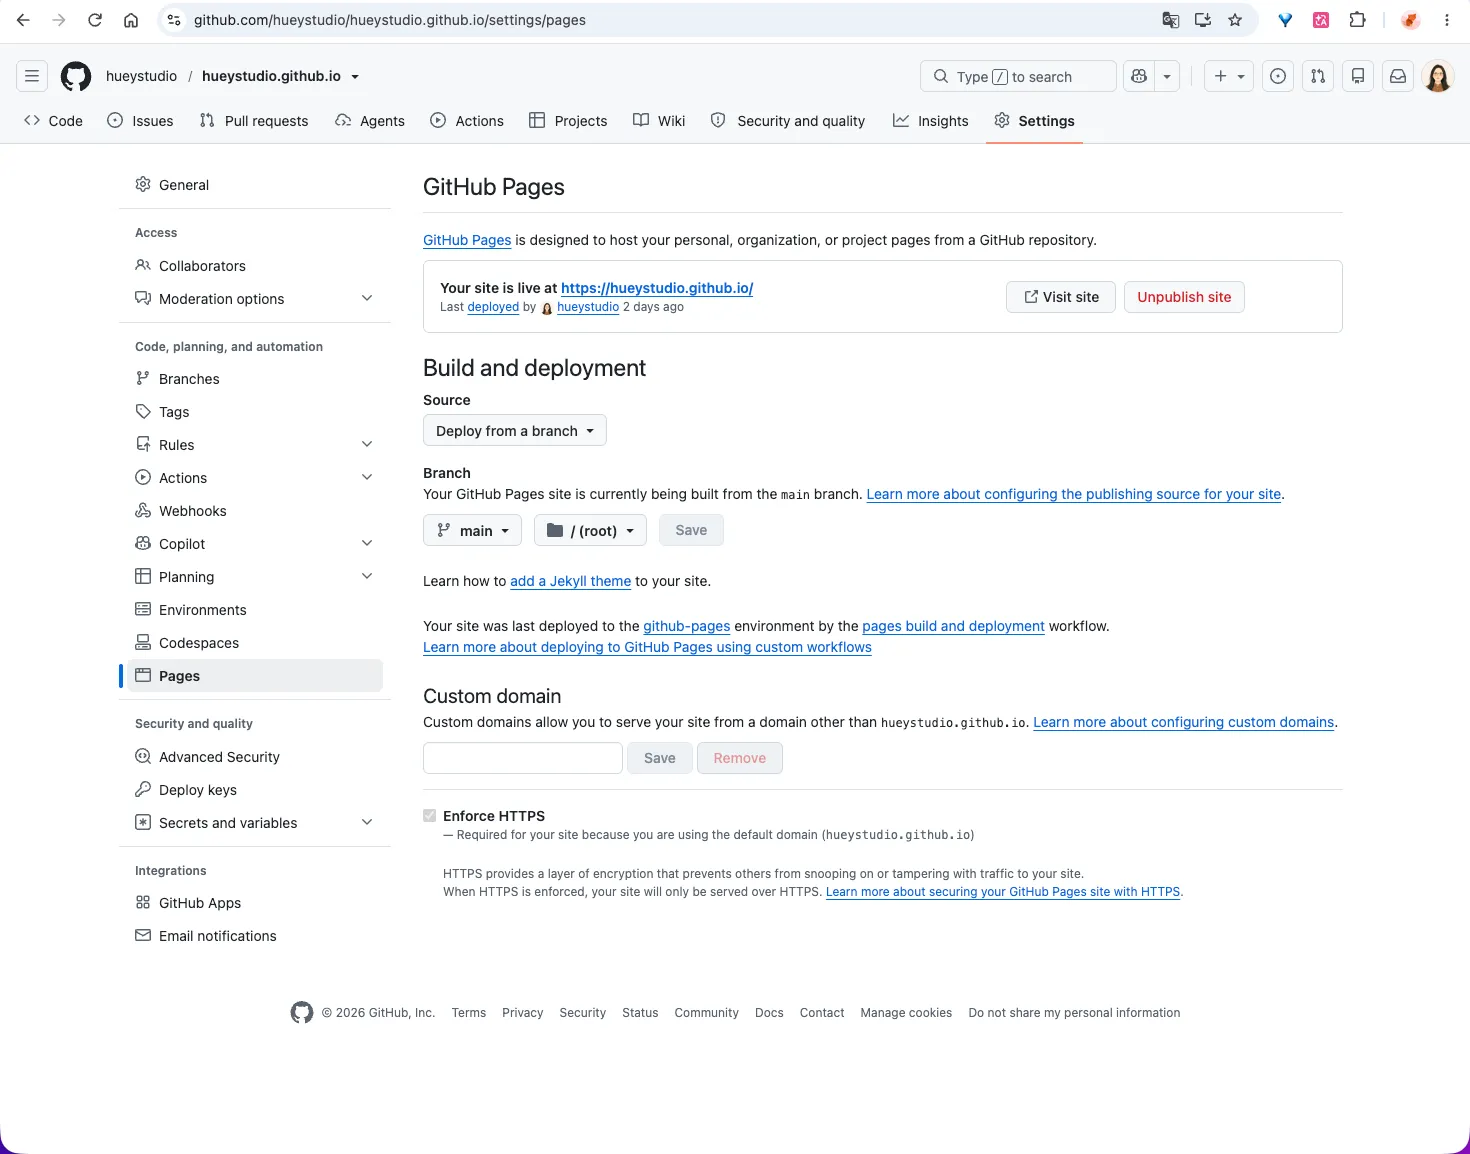Open the hamburger navigation menu
This screenshot has height=1154, width=1470.
tap(32, 76)
